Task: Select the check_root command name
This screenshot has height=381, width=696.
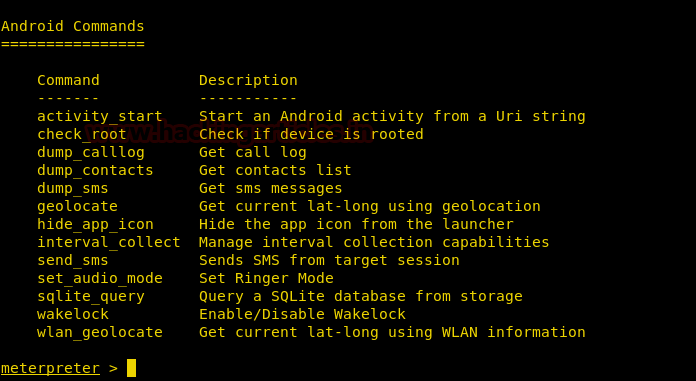Action: click(82, 135)
